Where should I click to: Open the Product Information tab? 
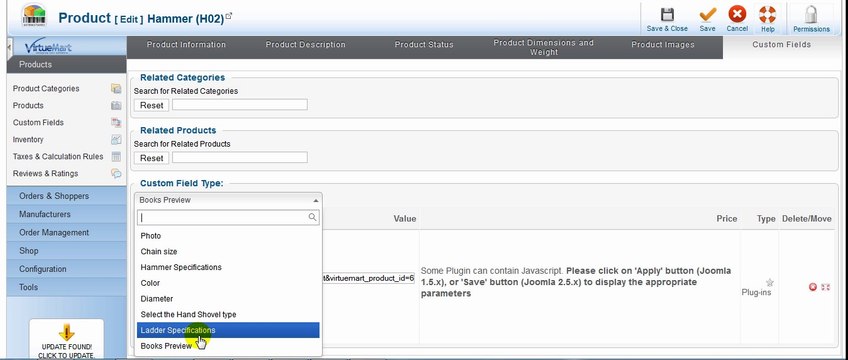click(186, 45)
